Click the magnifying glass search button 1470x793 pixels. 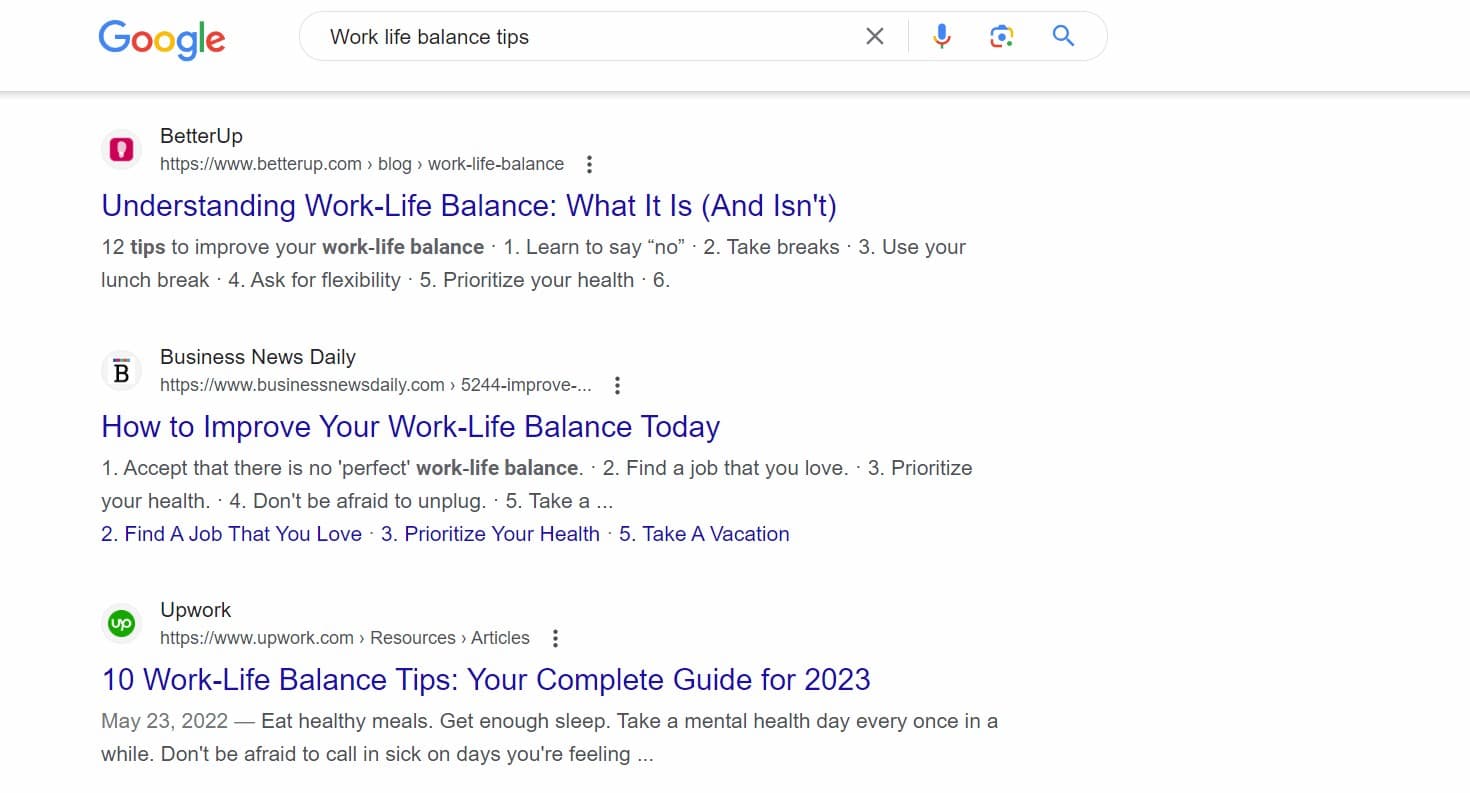(1063, 37)
